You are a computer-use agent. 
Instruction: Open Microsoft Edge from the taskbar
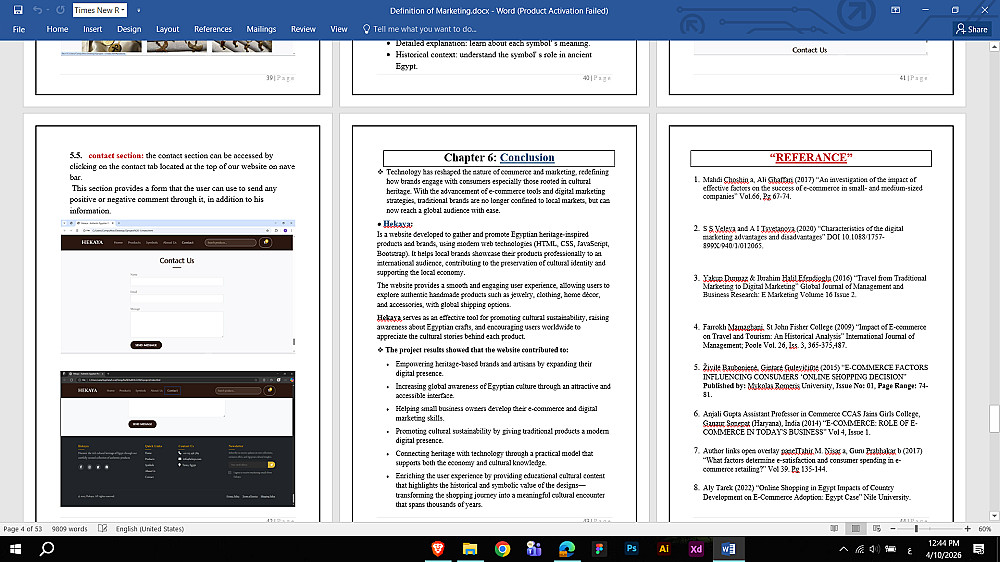pyautogui.click(x=567, y=549)
